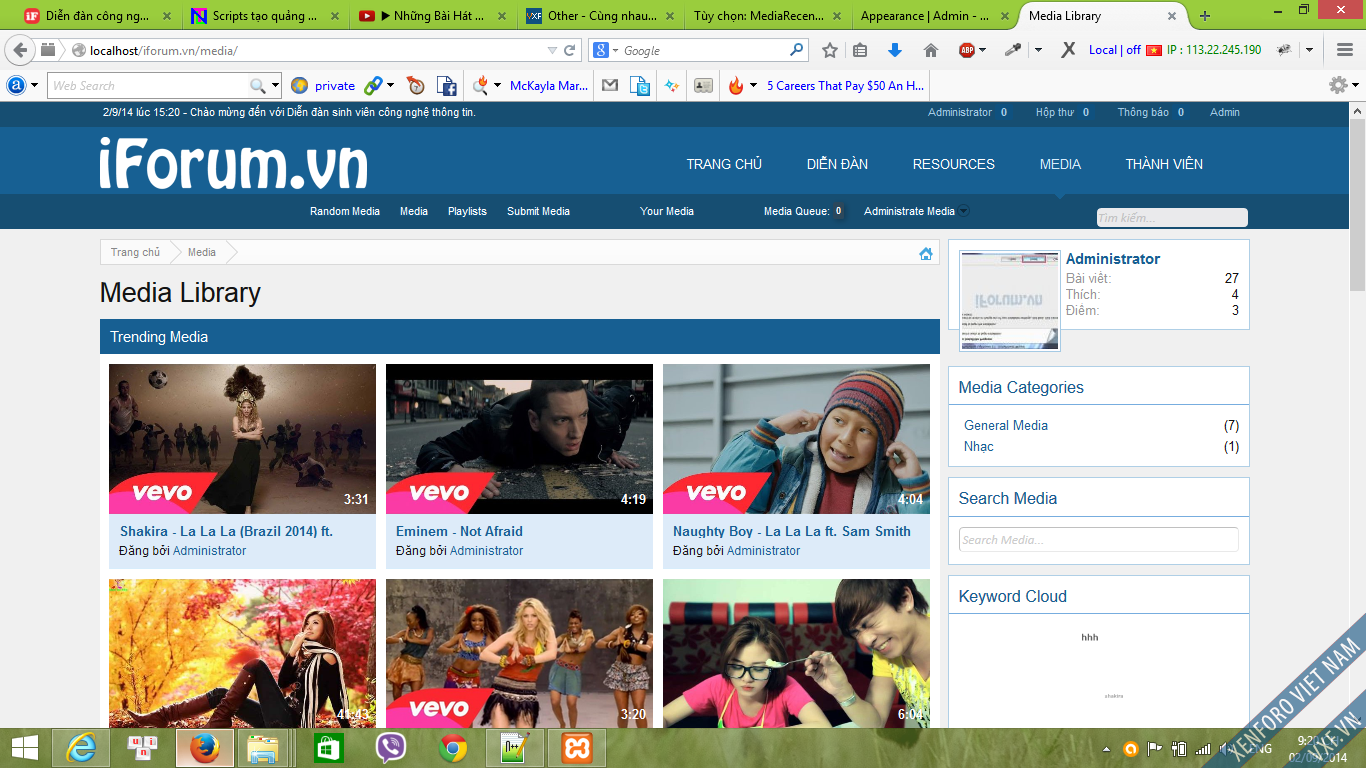Screen dimensions: 1366x768
Task: Click the Web Search toolbar input field
Action: (147, 86)
